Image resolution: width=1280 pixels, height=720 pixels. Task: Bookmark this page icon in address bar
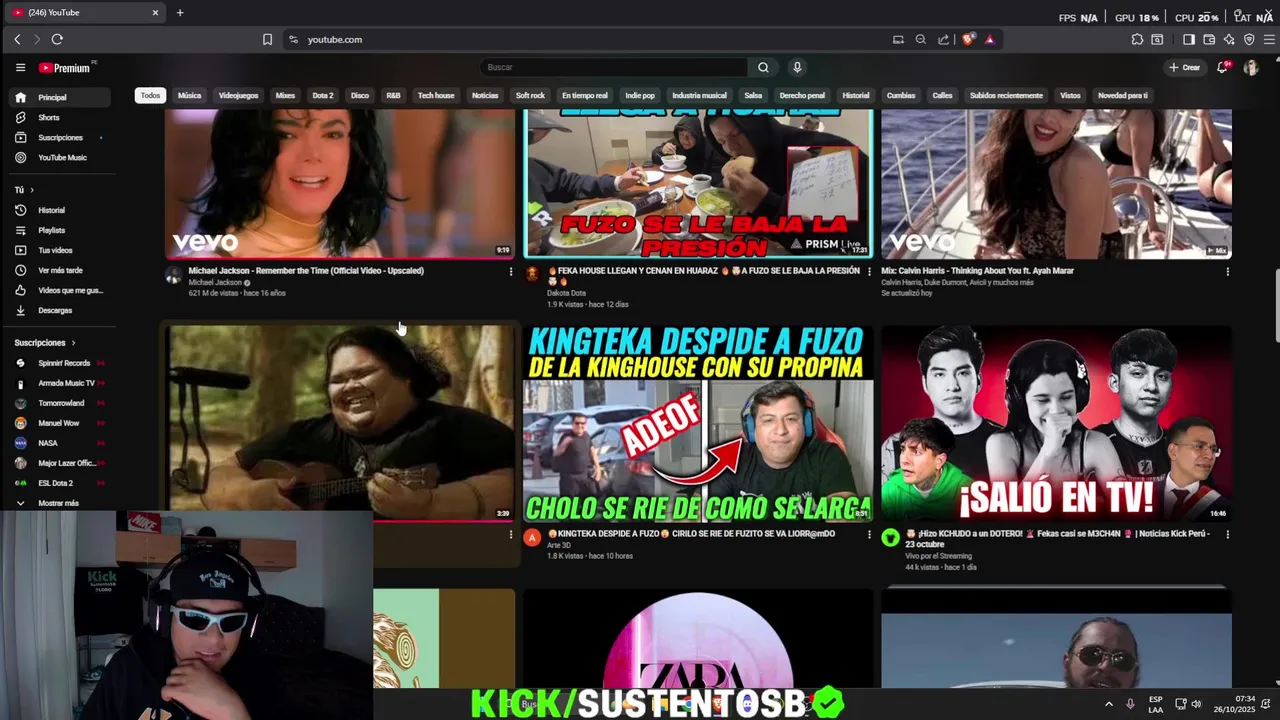[267, 39]
